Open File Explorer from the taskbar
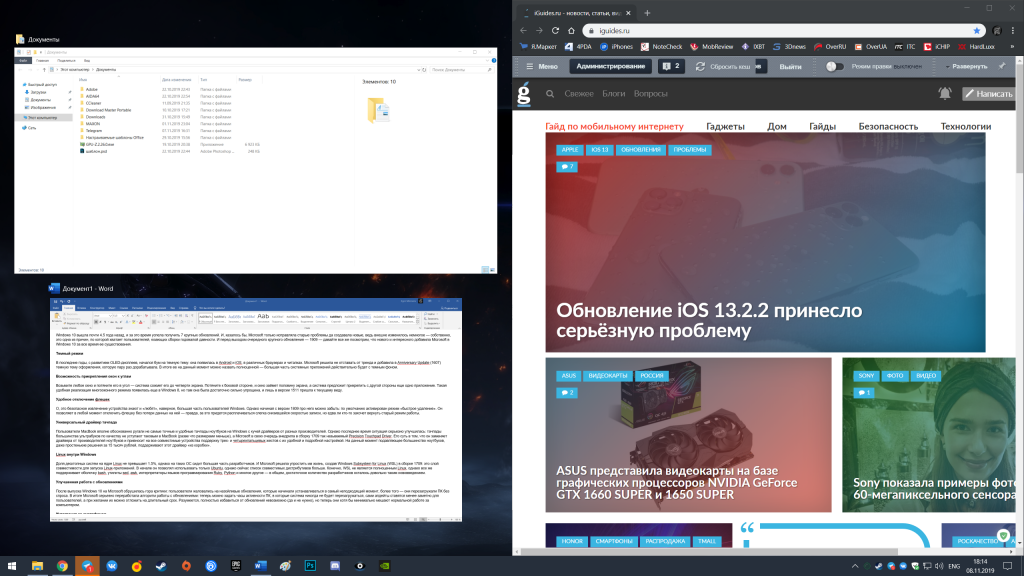This screenshot has width=1024, height=576. point(37,566)
